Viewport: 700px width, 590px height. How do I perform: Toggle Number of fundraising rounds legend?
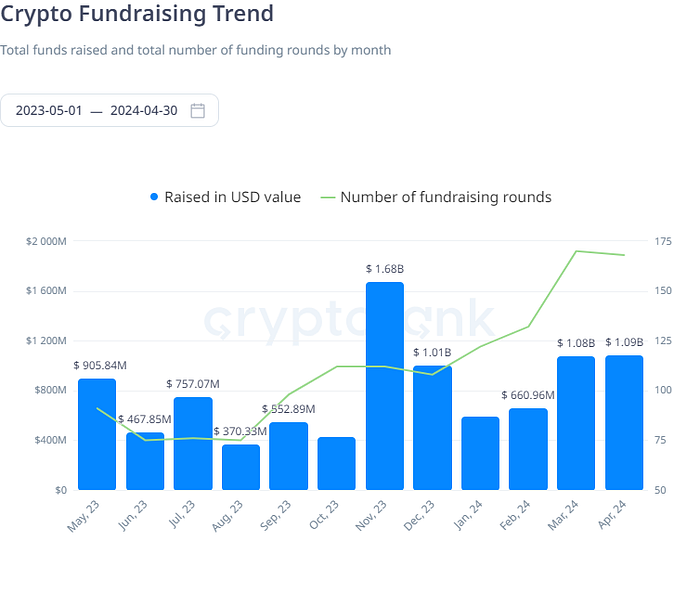[x=436, y=197]
